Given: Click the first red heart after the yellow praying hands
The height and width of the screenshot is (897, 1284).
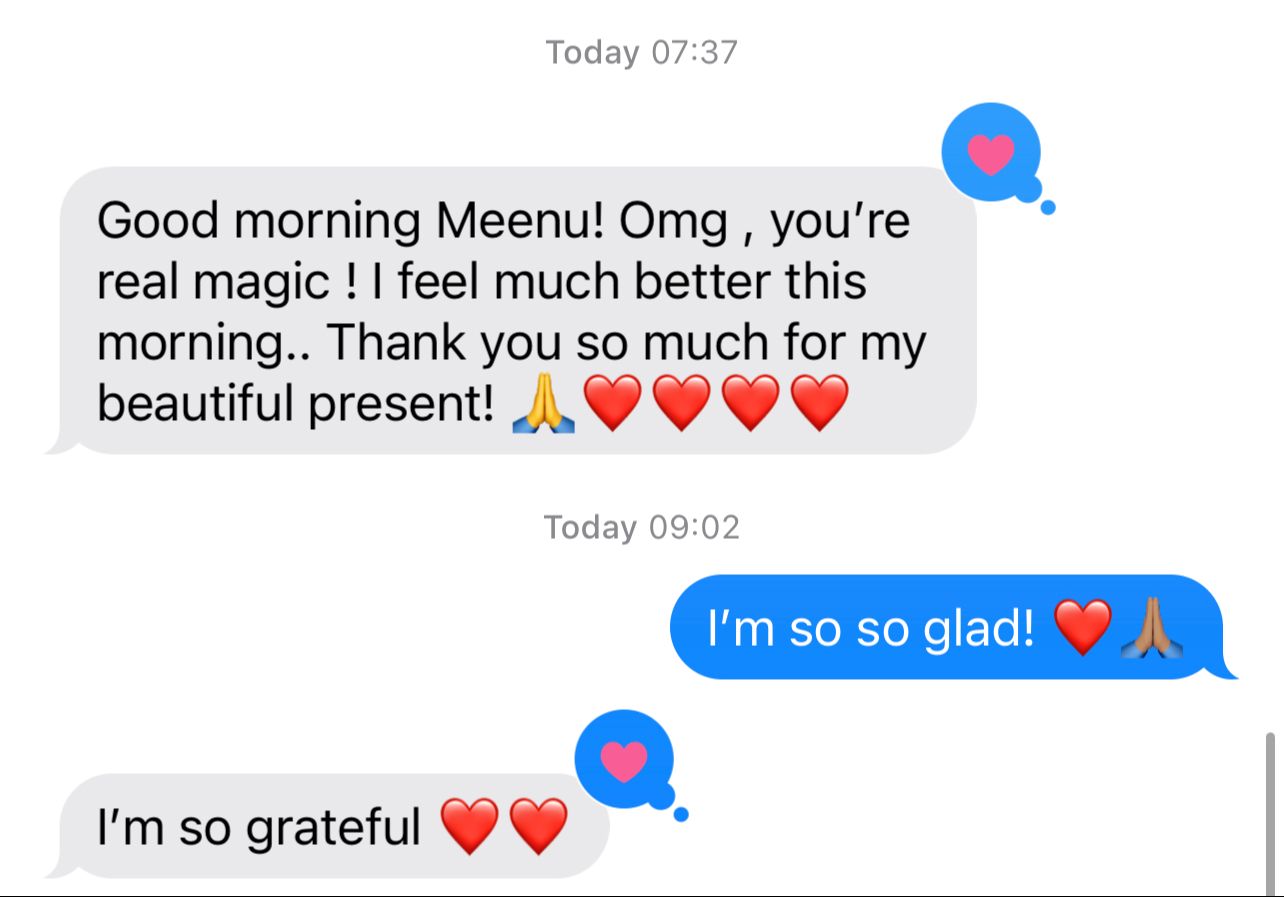Looking at the screenshot, I should pos(612,404).
